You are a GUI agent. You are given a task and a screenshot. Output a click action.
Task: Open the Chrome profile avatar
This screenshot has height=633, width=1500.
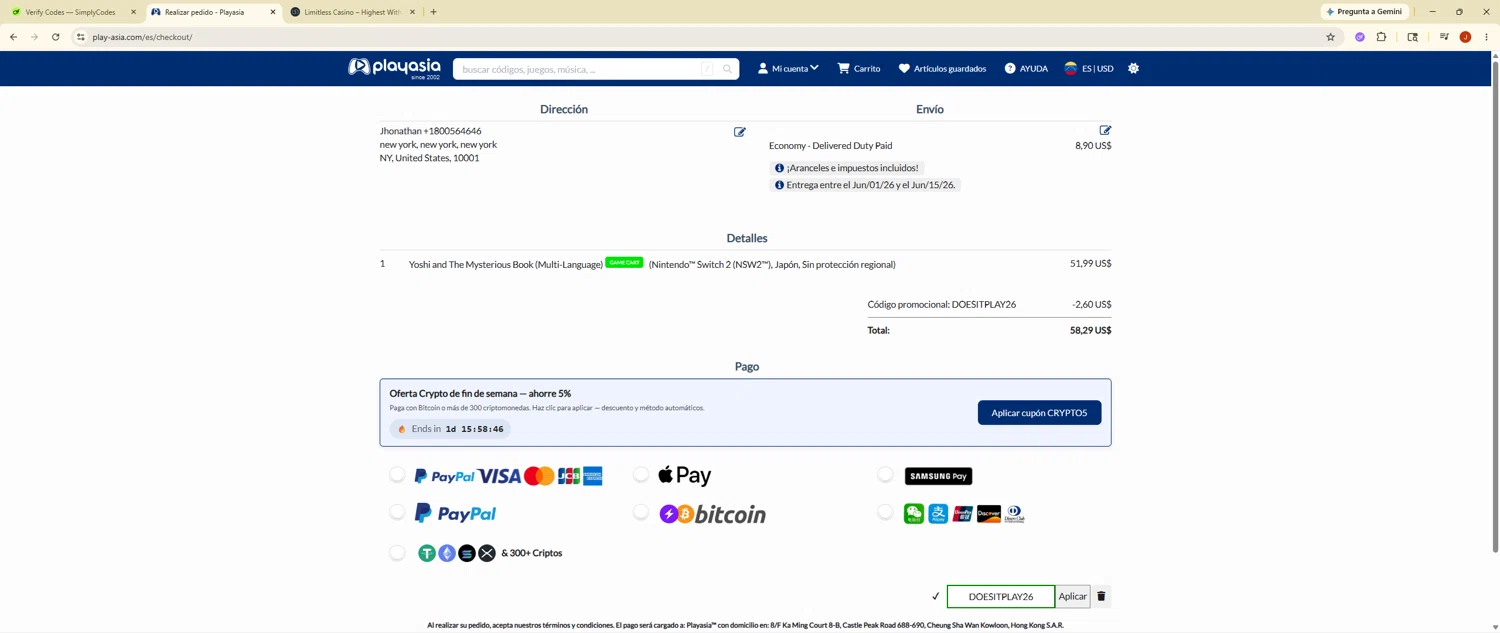point(1465,37)
